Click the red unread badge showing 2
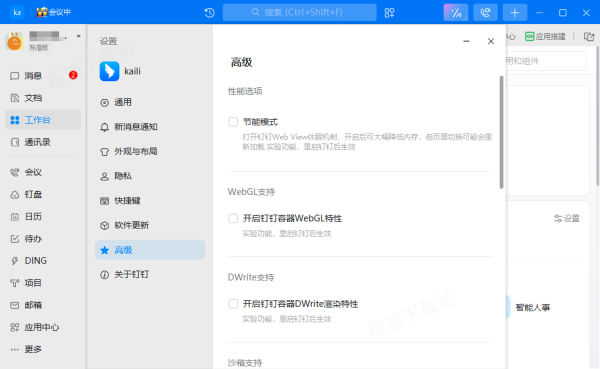The image size is (600, 369). pyautogui.click(x=73, y=75)
